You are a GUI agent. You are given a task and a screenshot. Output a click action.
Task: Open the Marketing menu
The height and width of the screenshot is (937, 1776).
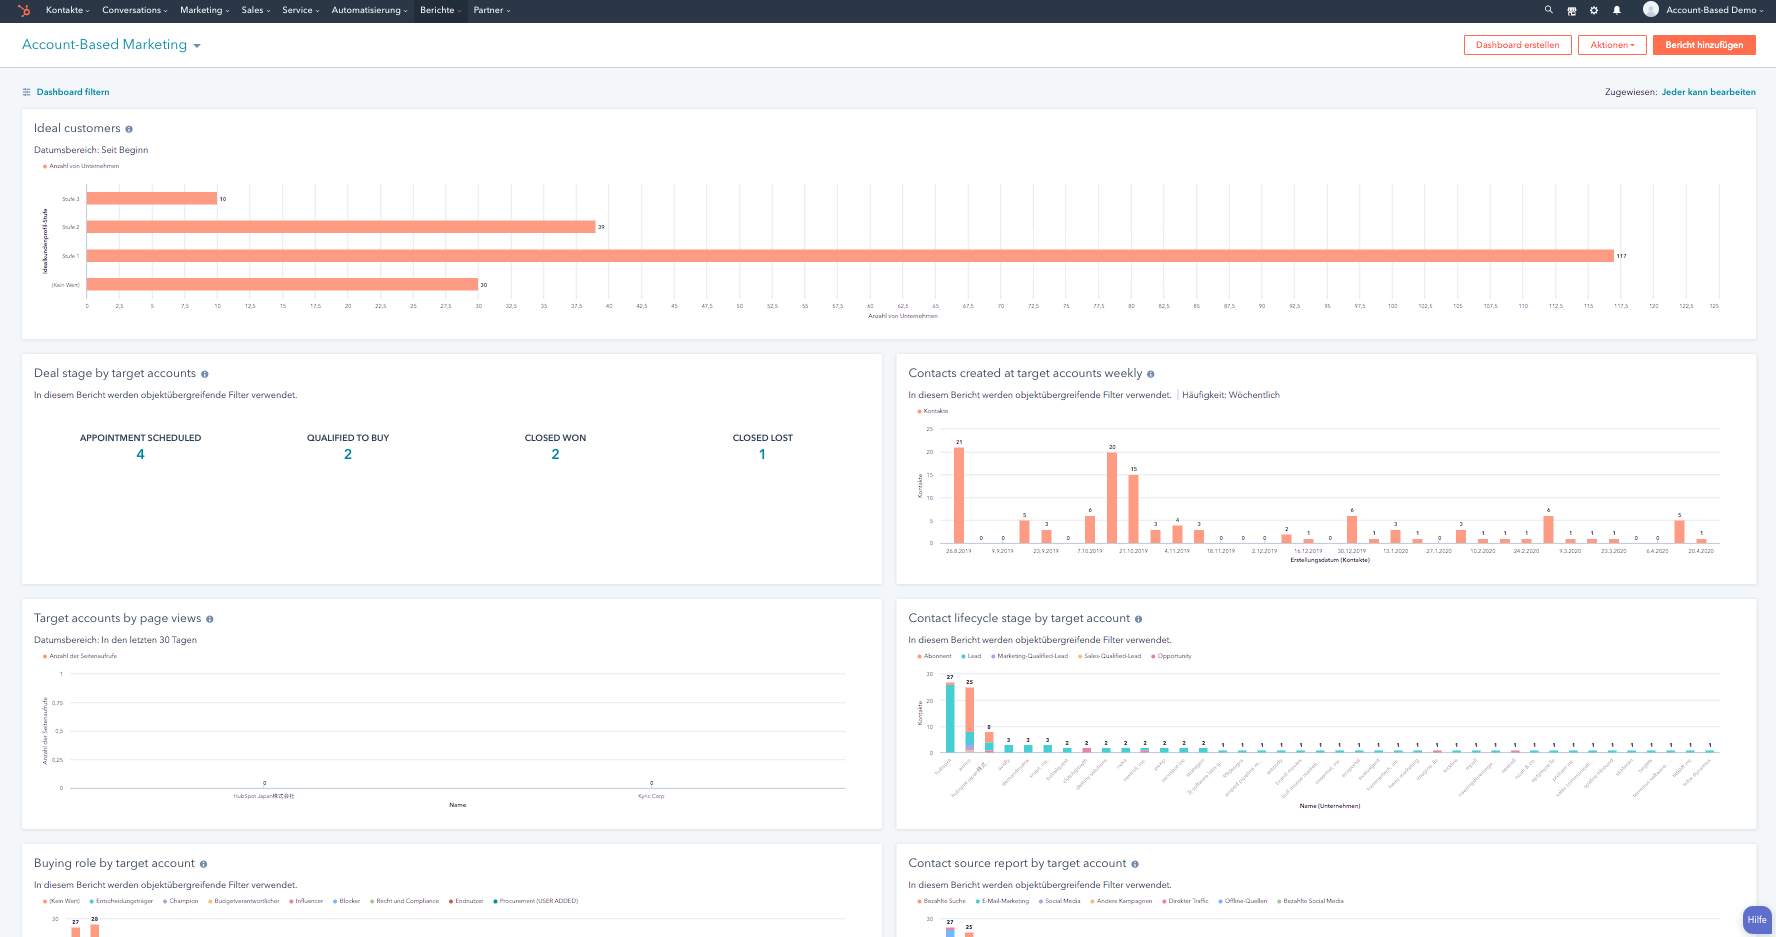click(x=202, y=10)
